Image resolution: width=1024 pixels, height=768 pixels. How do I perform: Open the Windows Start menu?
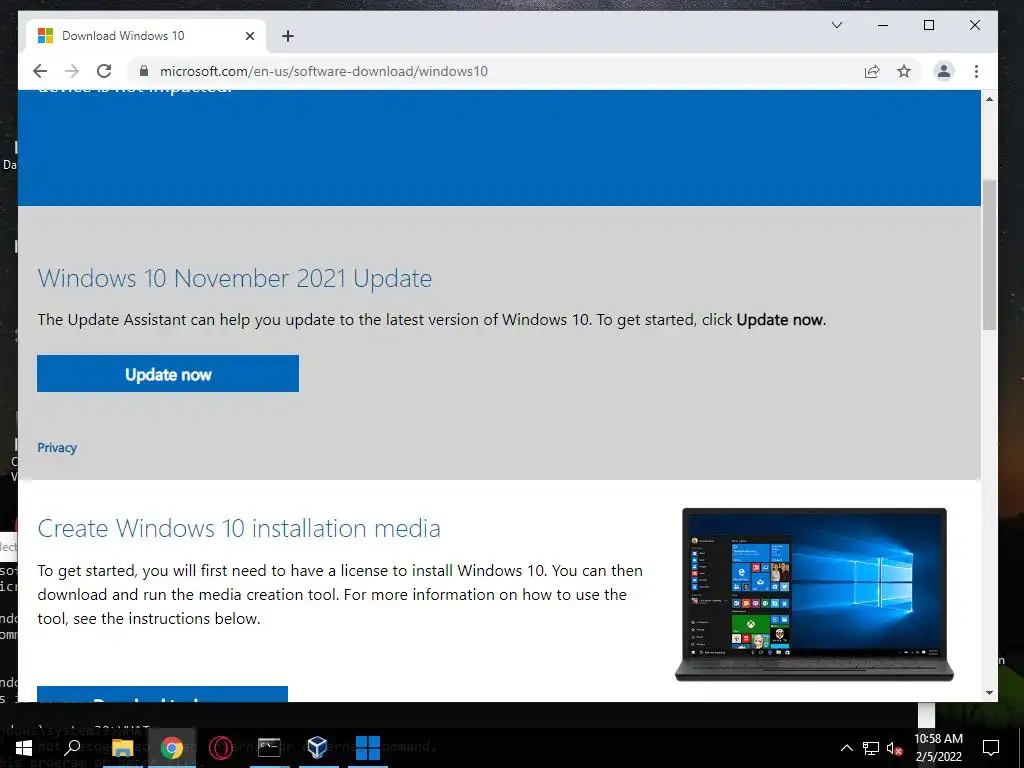(24, 748)
